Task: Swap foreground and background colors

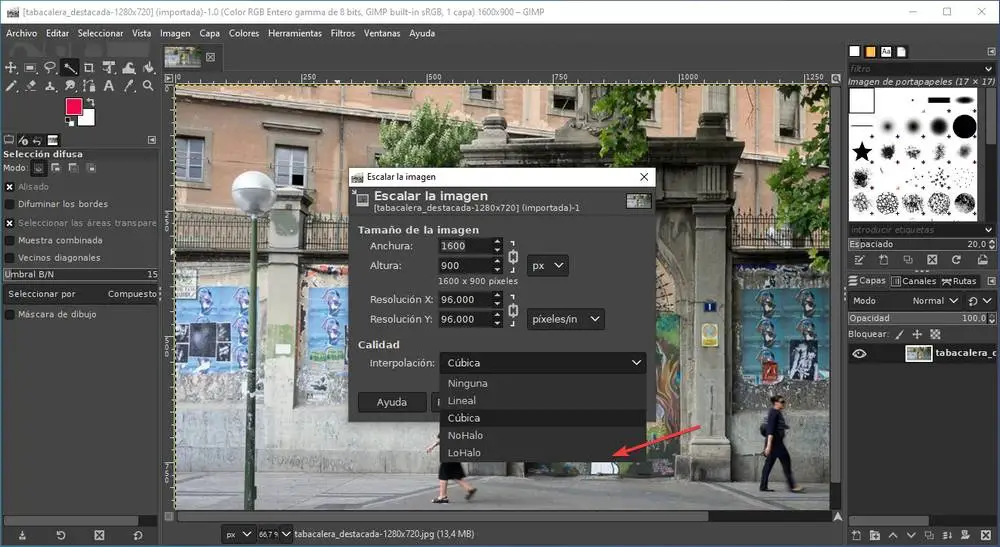Action: [91, 102]
